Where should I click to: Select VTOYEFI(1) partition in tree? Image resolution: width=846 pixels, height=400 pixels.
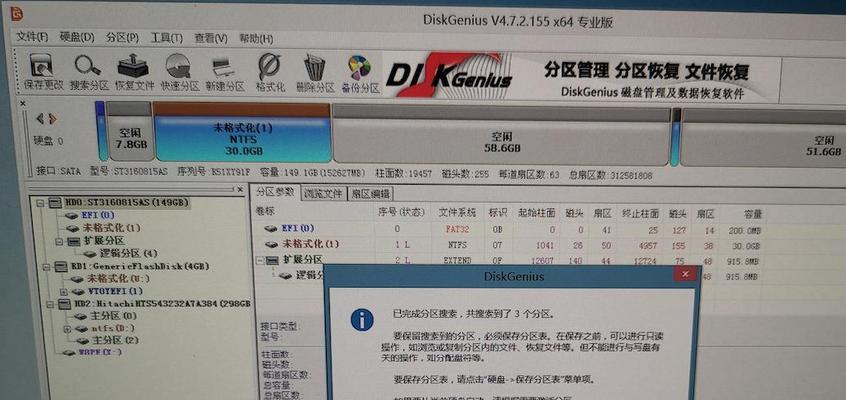117,291
